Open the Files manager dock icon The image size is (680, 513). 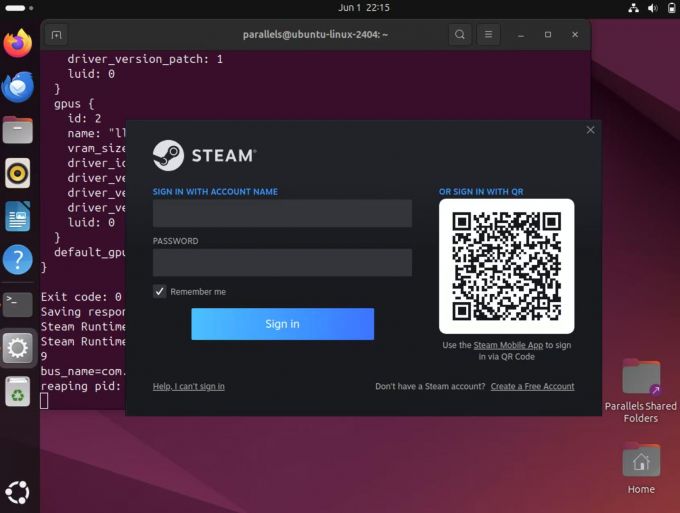[18, 130]
